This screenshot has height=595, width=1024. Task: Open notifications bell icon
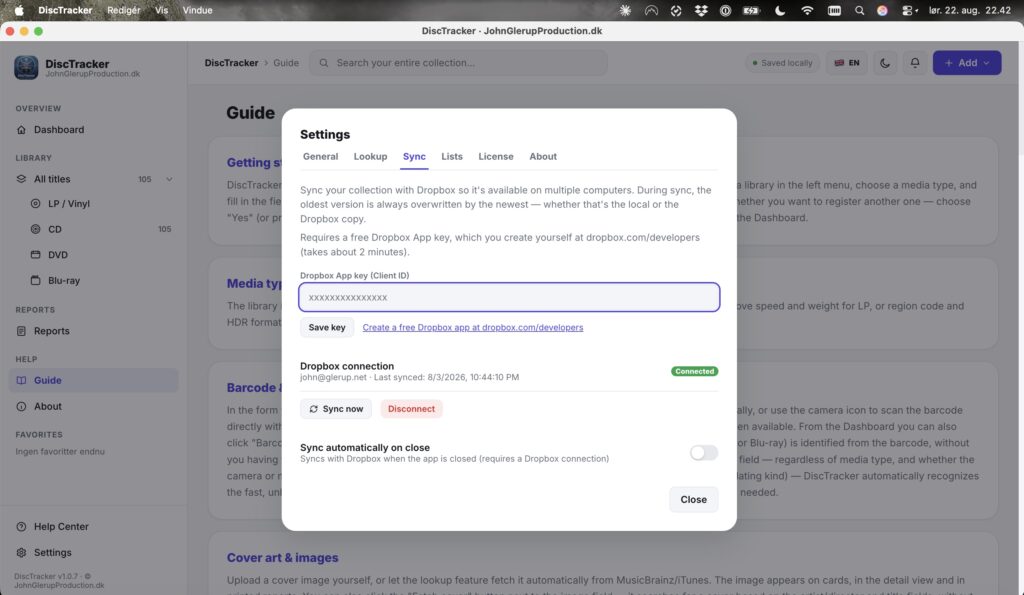[915, 63]
